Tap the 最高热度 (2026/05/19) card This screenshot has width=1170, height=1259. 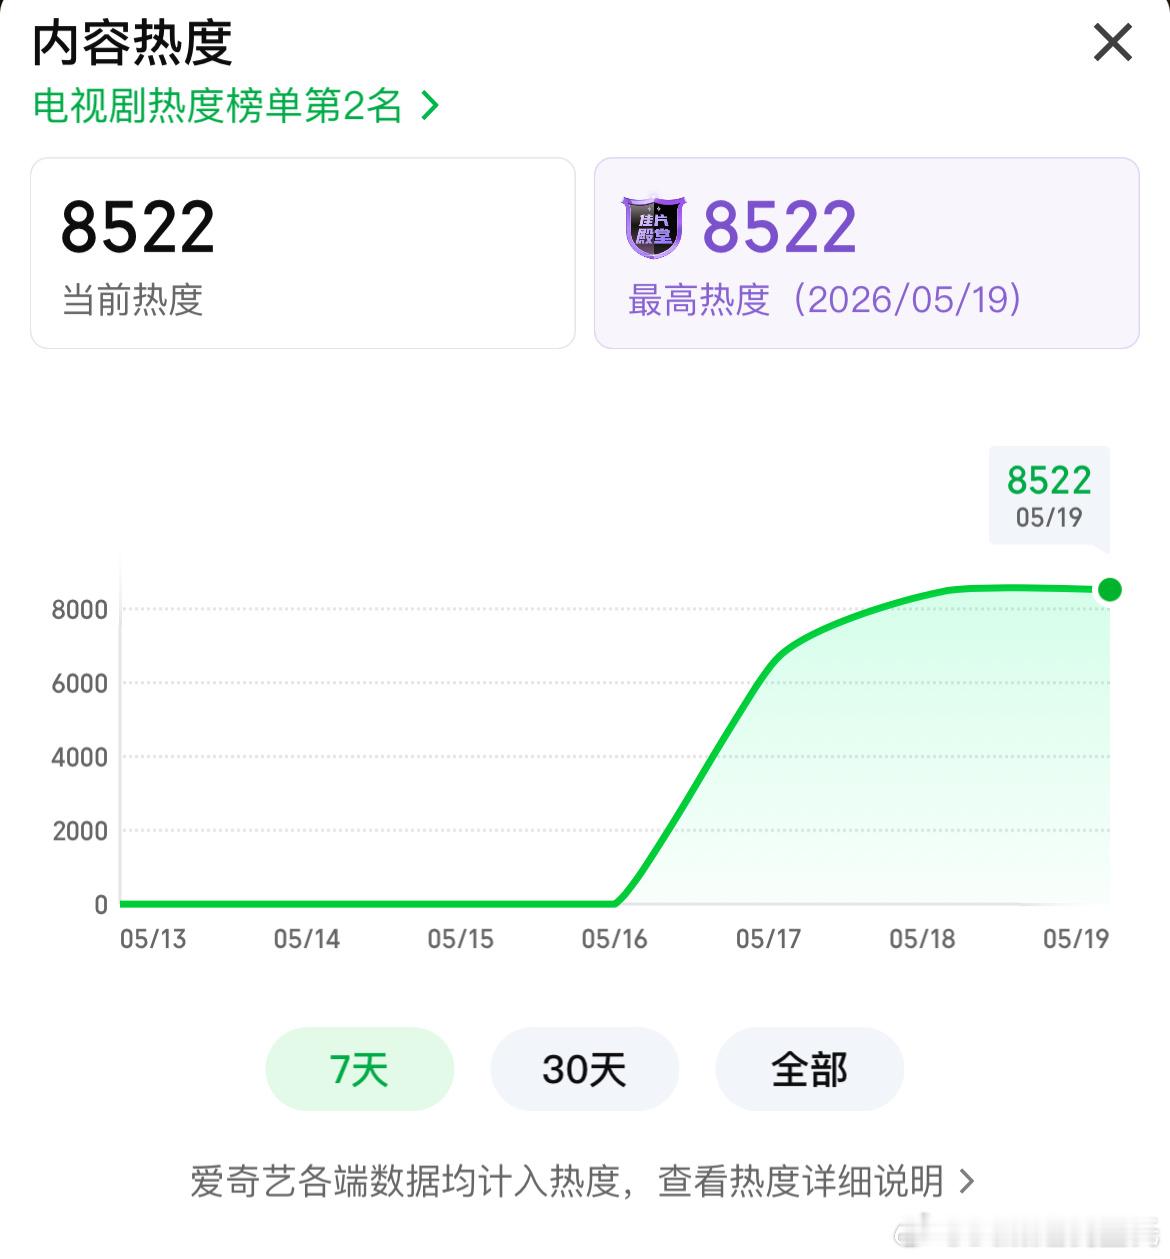click(x=867, y=253)
